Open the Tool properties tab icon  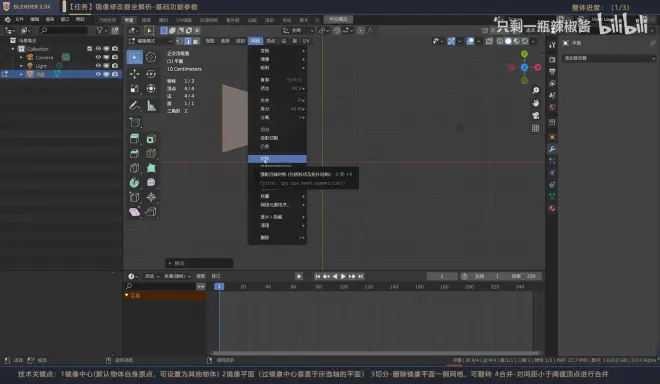click(x=552, y=45)
